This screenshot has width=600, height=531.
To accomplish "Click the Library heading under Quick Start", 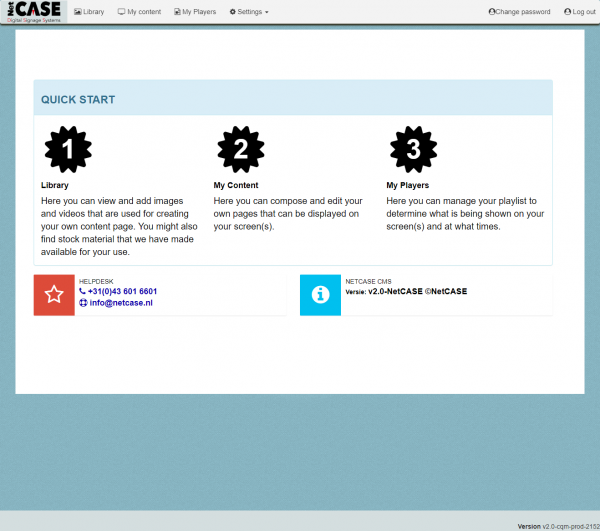I will (x=55, y=185).
